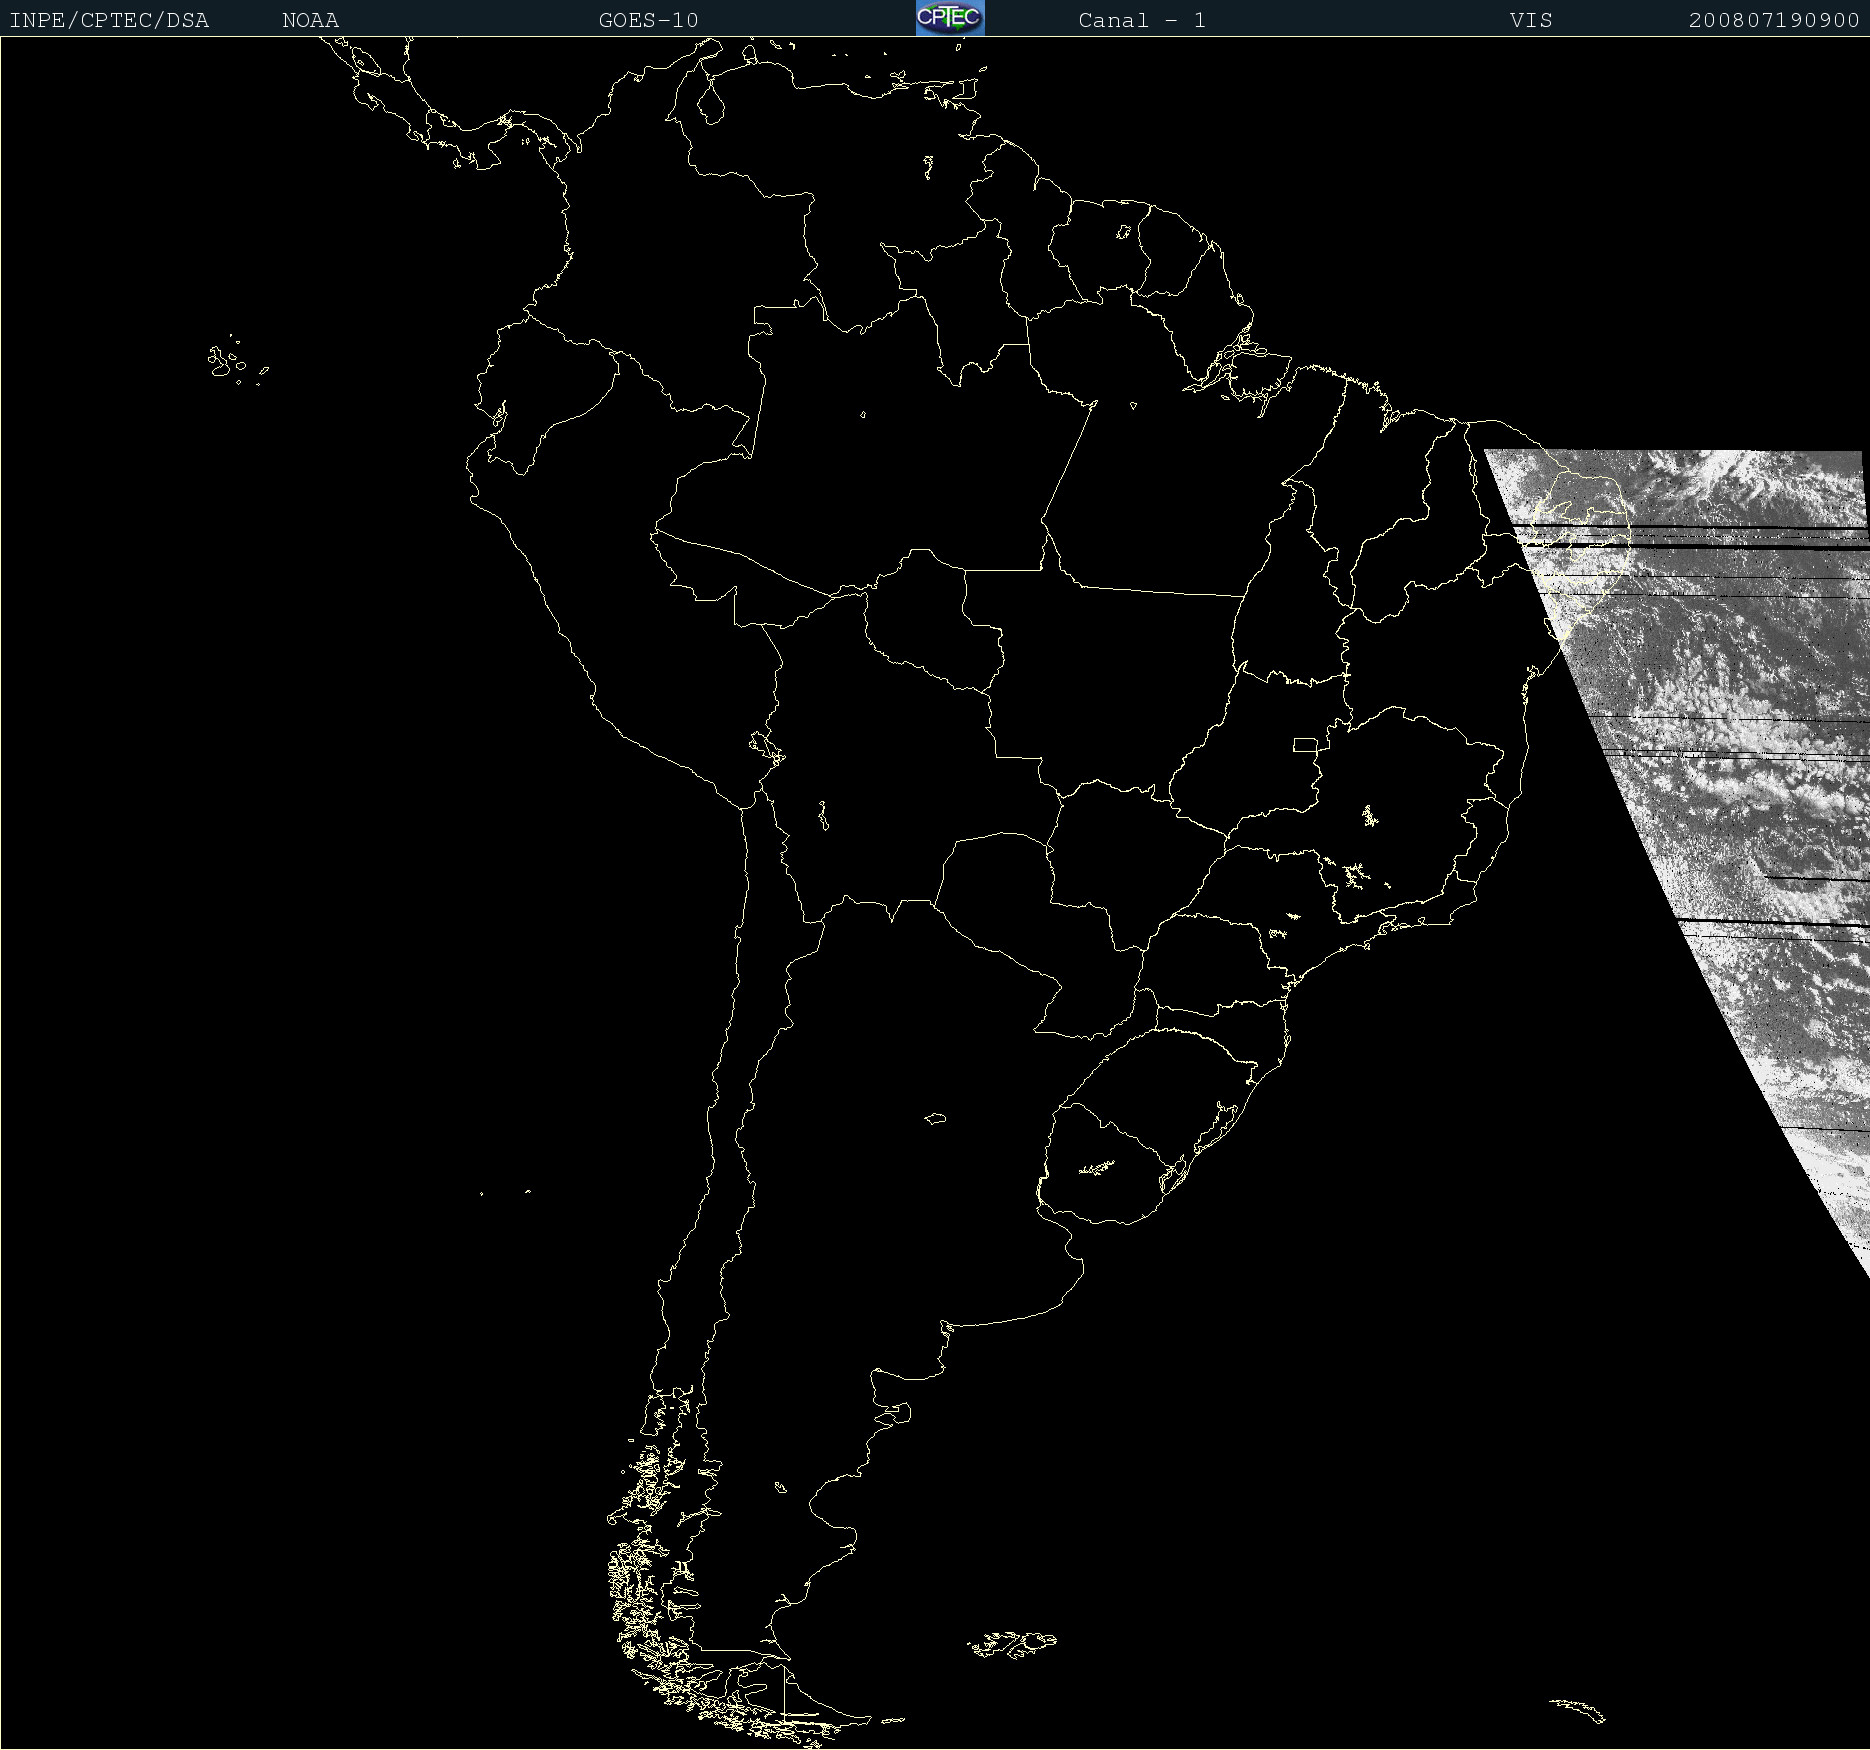
Task: Click the CPTEC logo in header
Action: [950, 18]
